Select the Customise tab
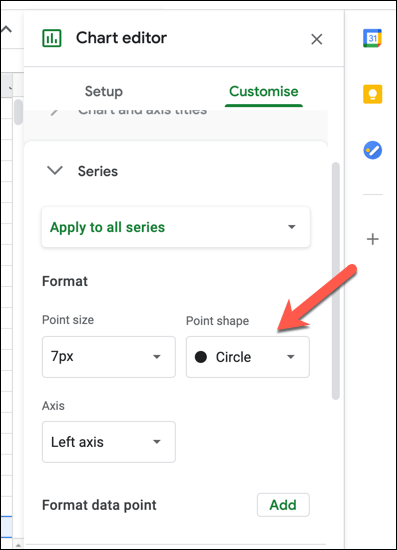The image size is (397, 550). (x=264, y=91)
